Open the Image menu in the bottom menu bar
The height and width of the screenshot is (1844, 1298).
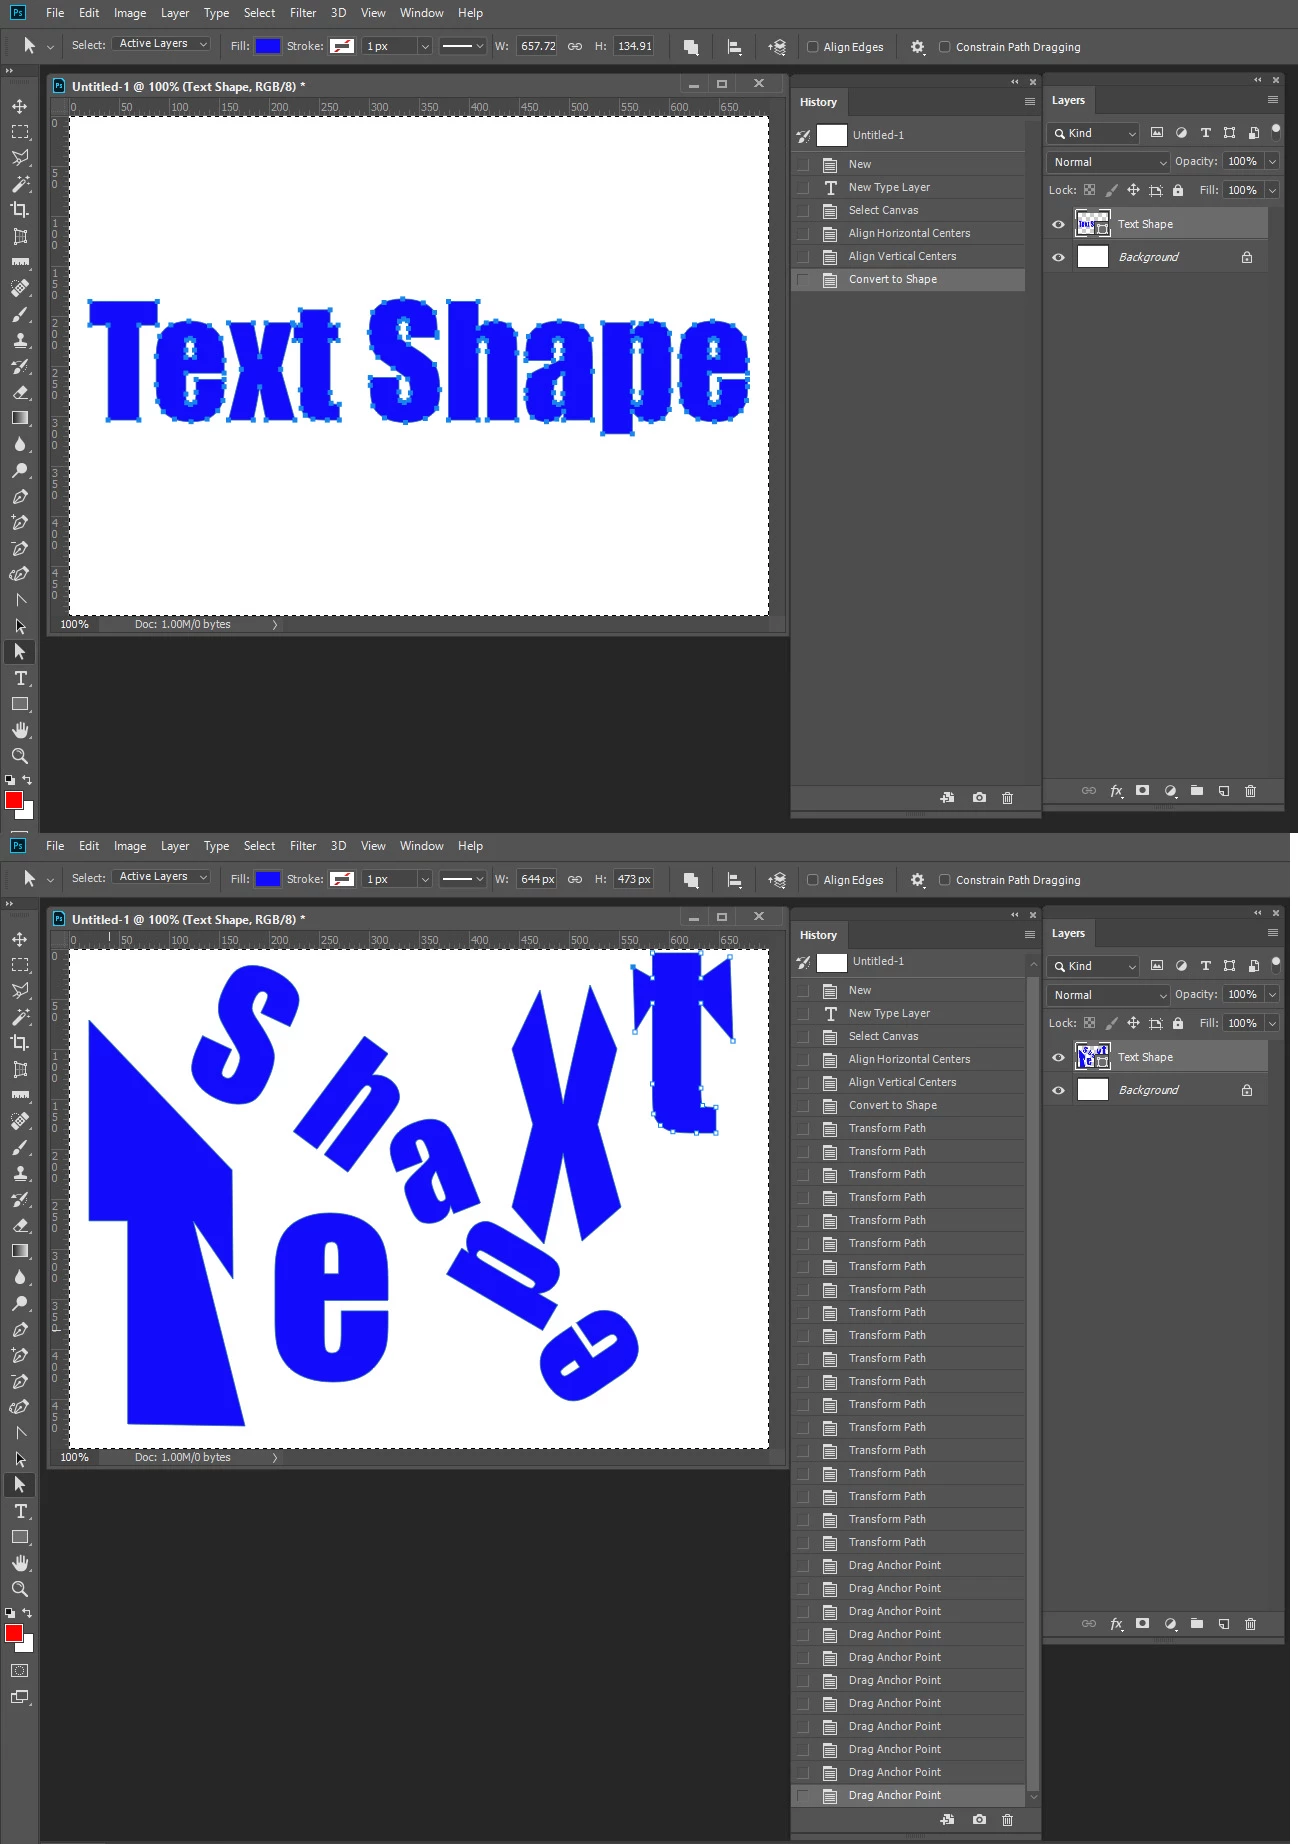tap(130, 846)
